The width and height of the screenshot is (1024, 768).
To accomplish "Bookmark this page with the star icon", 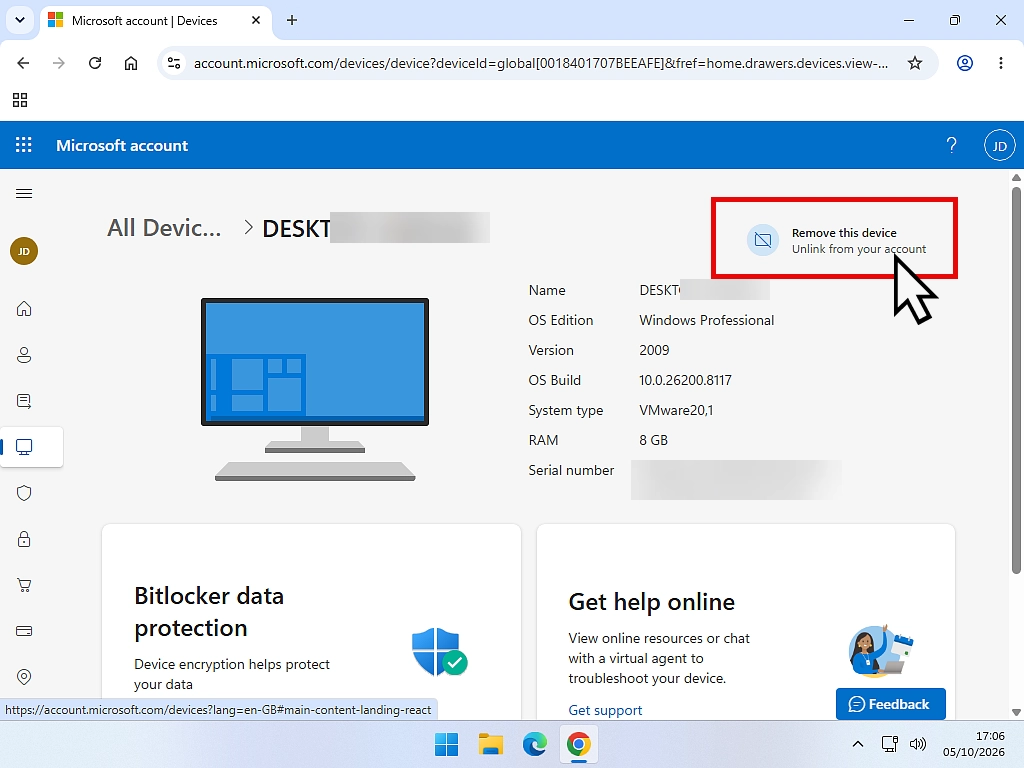I will pyautogui.click(x=915, y=63).
